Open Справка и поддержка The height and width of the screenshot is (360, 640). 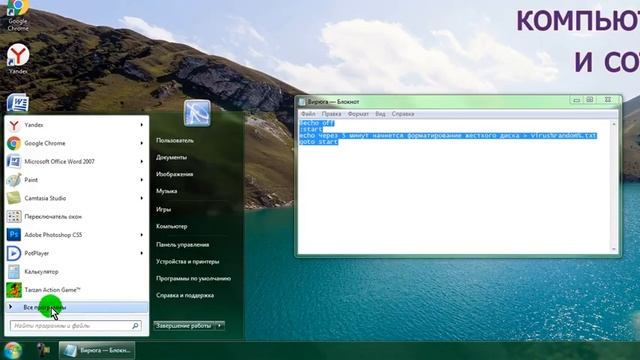click(x=184, y=296)
